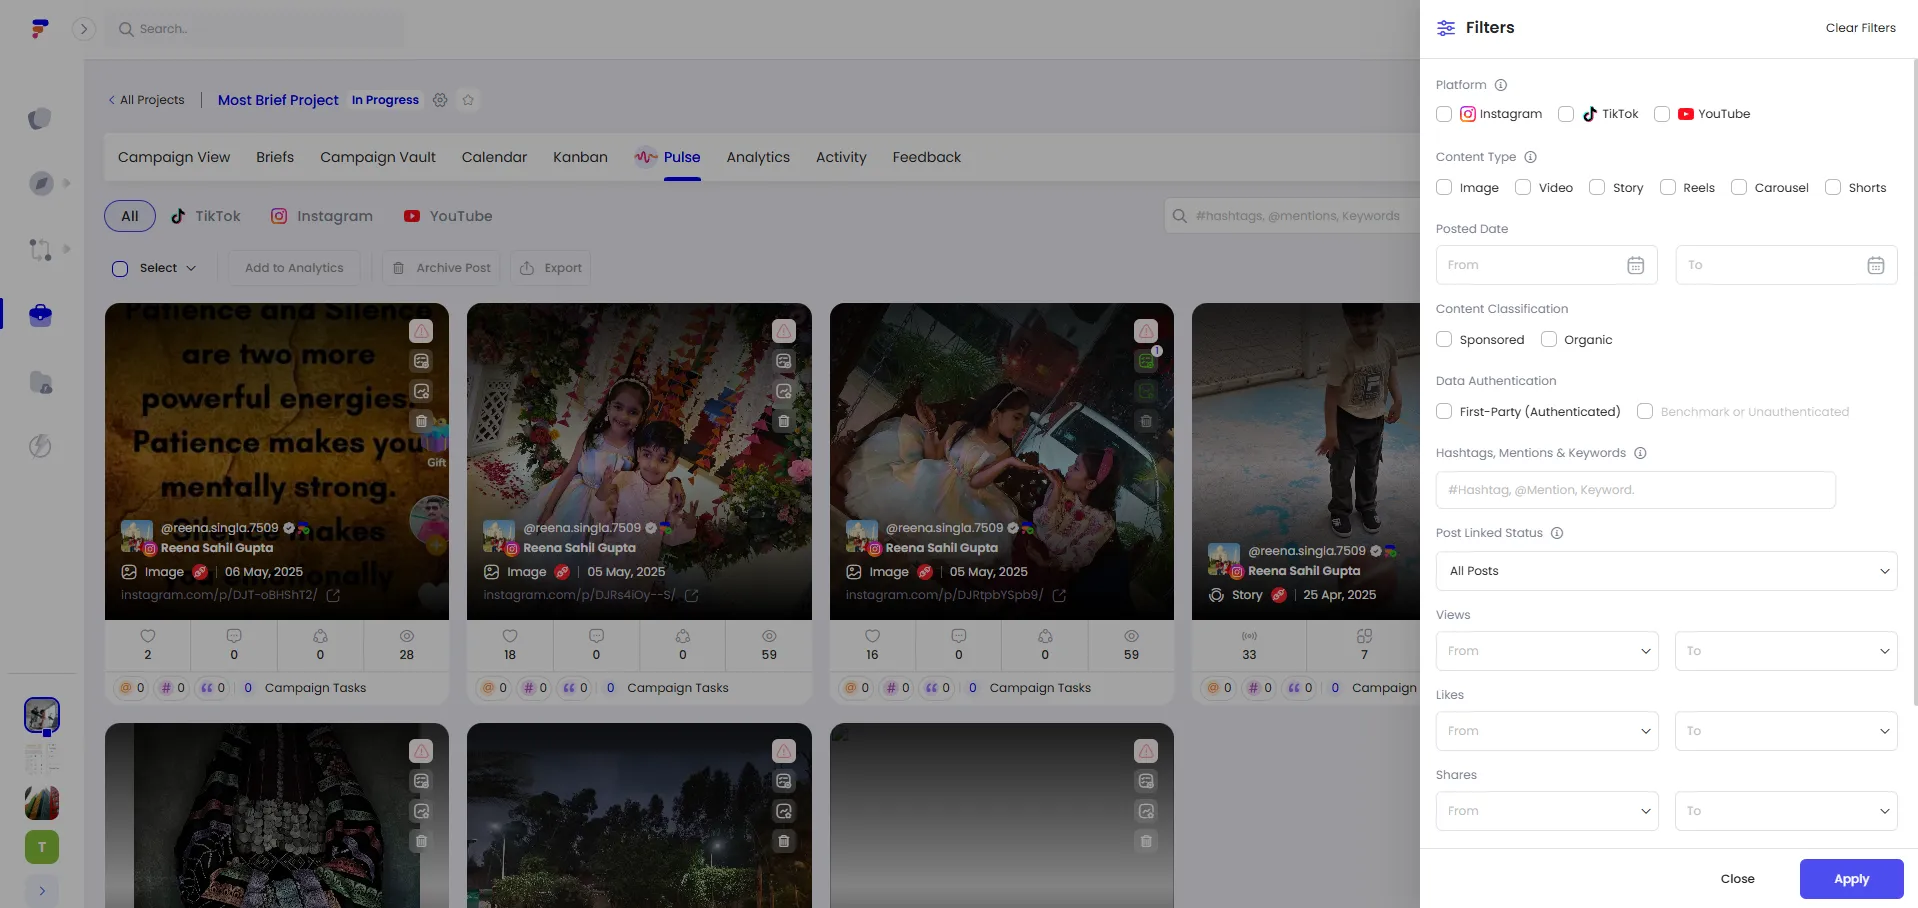Open calendar icon in Posted Date From field
This screenshot has width=1918, height=908.
(1636, 265)
